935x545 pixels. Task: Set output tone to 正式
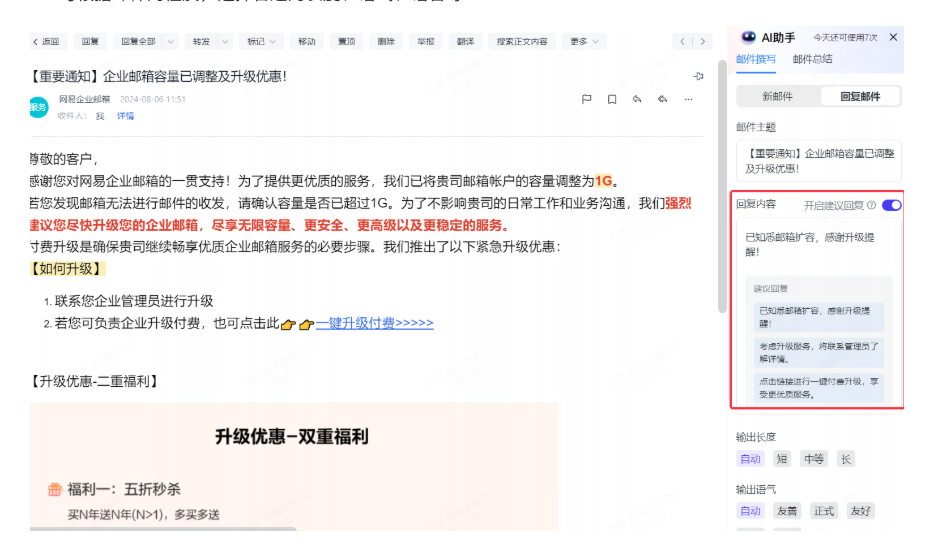coord(824,510)
